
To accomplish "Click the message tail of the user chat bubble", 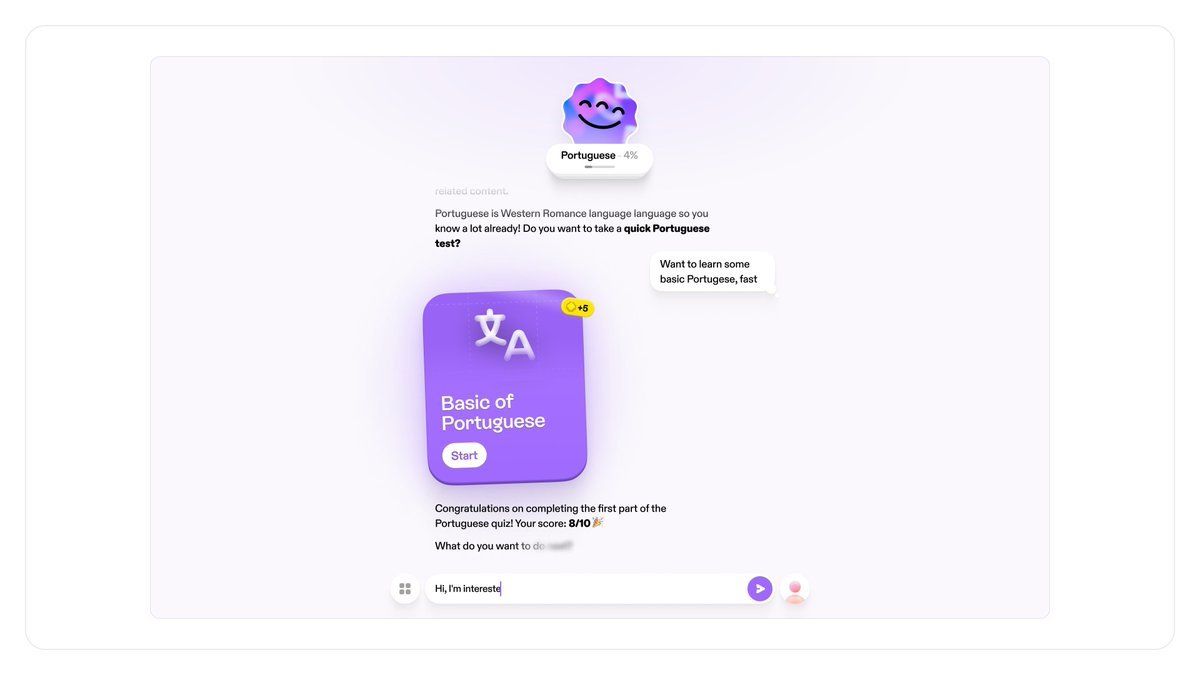I will point(772,291).
